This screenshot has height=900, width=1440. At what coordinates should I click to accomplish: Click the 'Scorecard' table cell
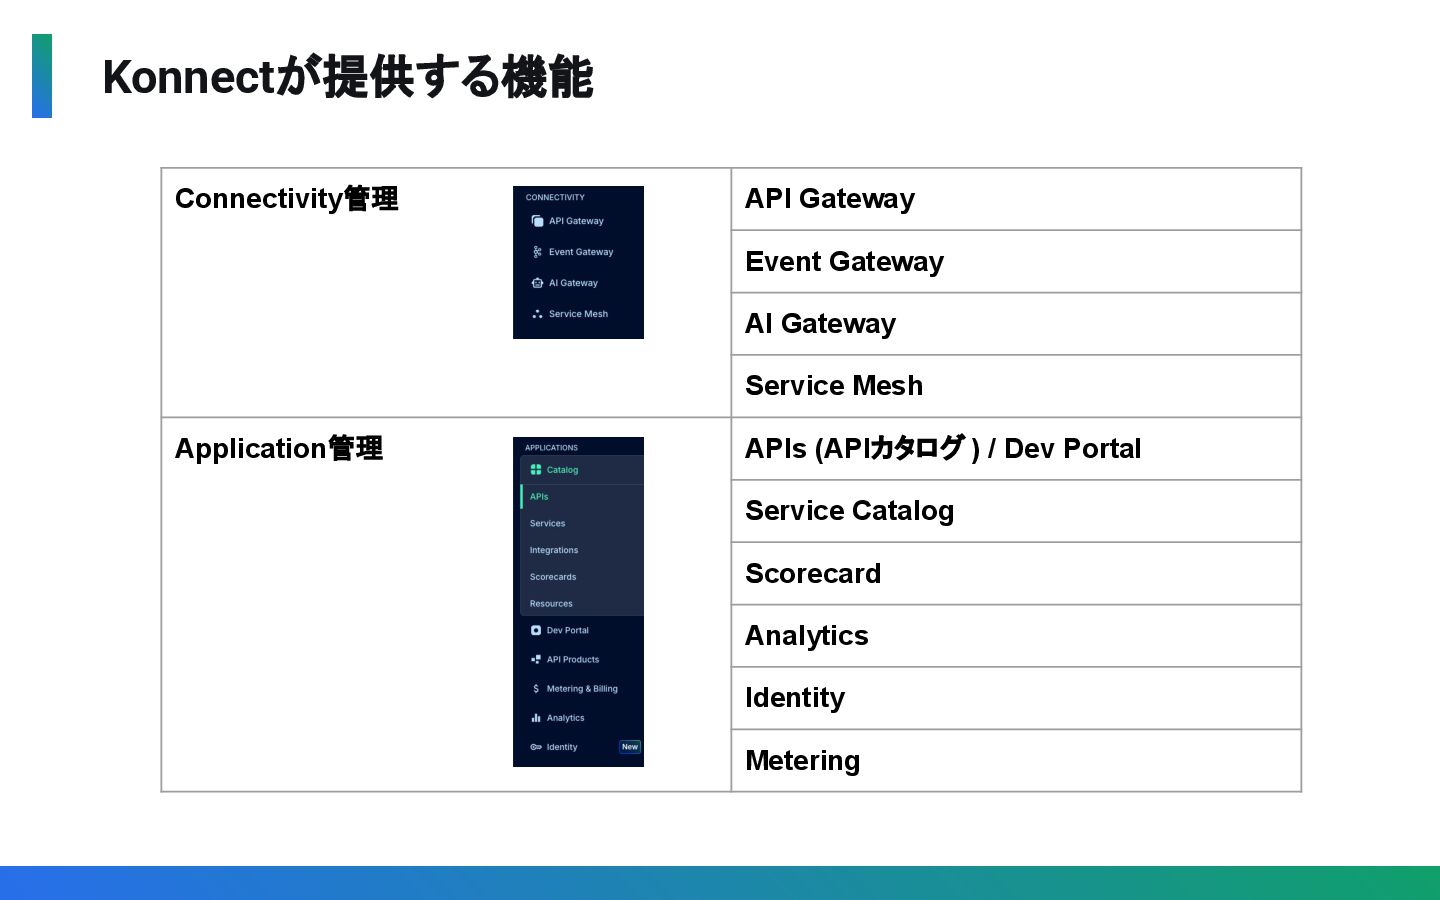tap(1016, 574)
